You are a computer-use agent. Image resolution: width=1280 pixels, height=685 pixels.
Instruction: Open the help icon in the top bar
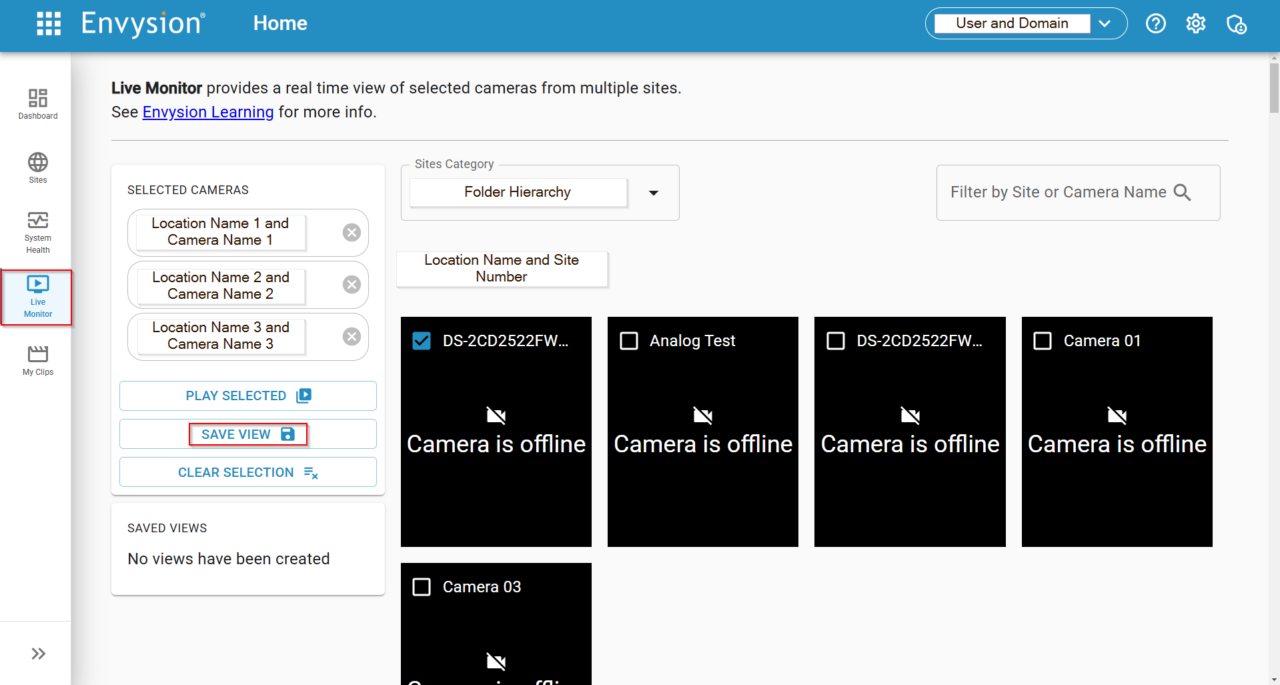click(x=1155, y=23)
